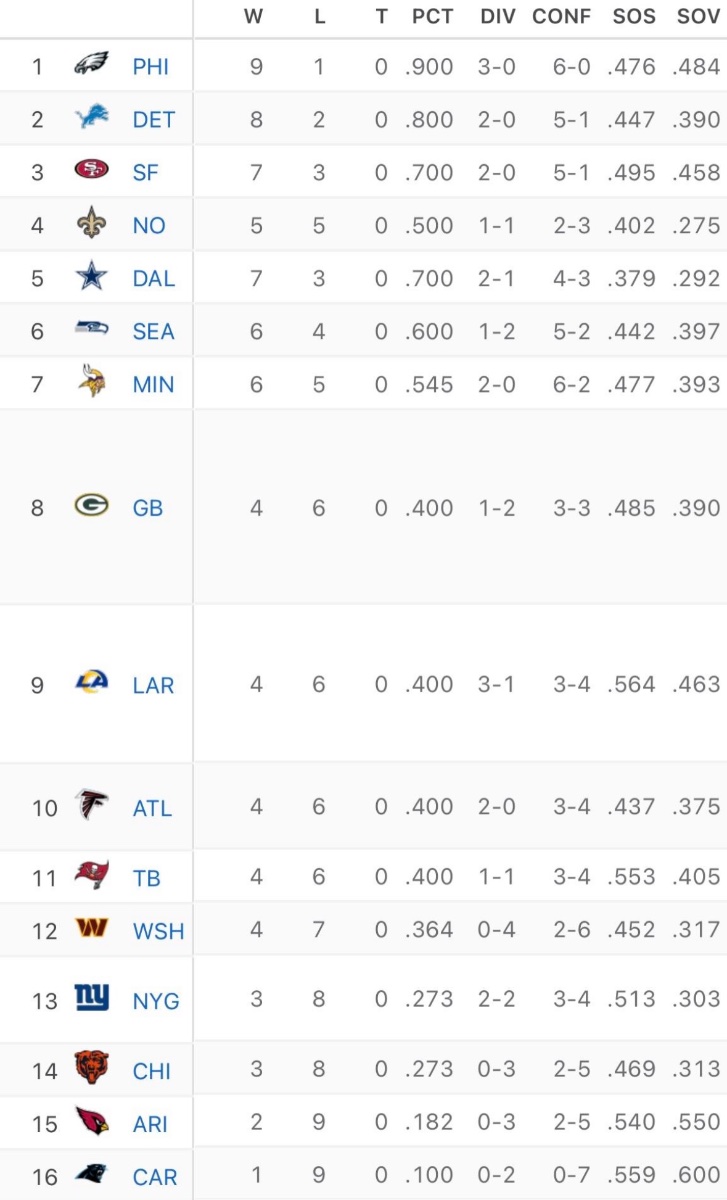Open the CAR team link
The image size is (727, 1200).
click(x=154, y=1177)
